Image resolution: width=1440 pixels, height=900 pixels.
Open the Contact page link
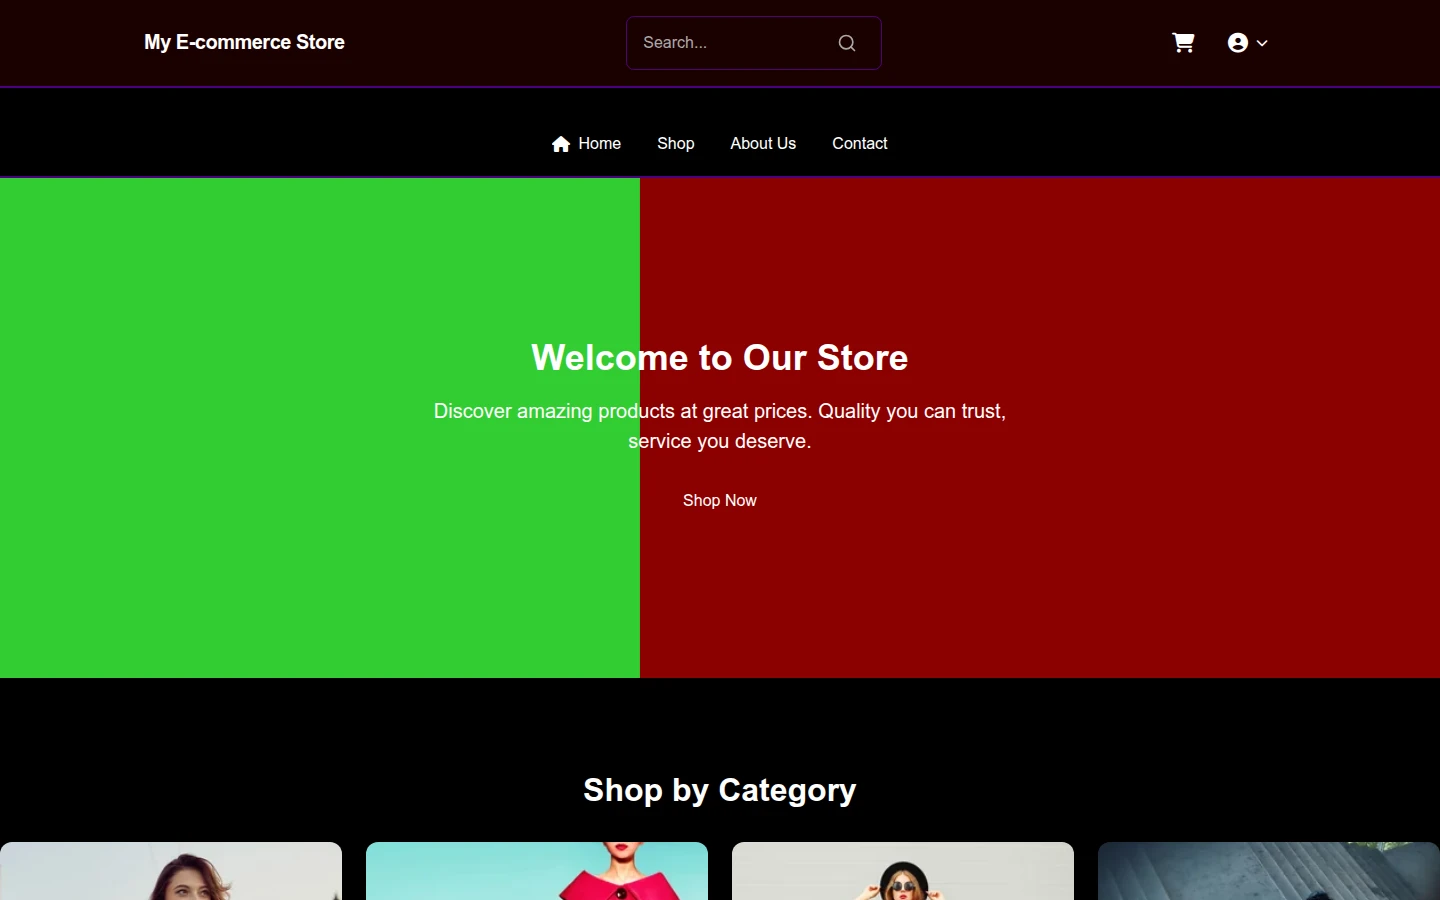tap(860, 144)
